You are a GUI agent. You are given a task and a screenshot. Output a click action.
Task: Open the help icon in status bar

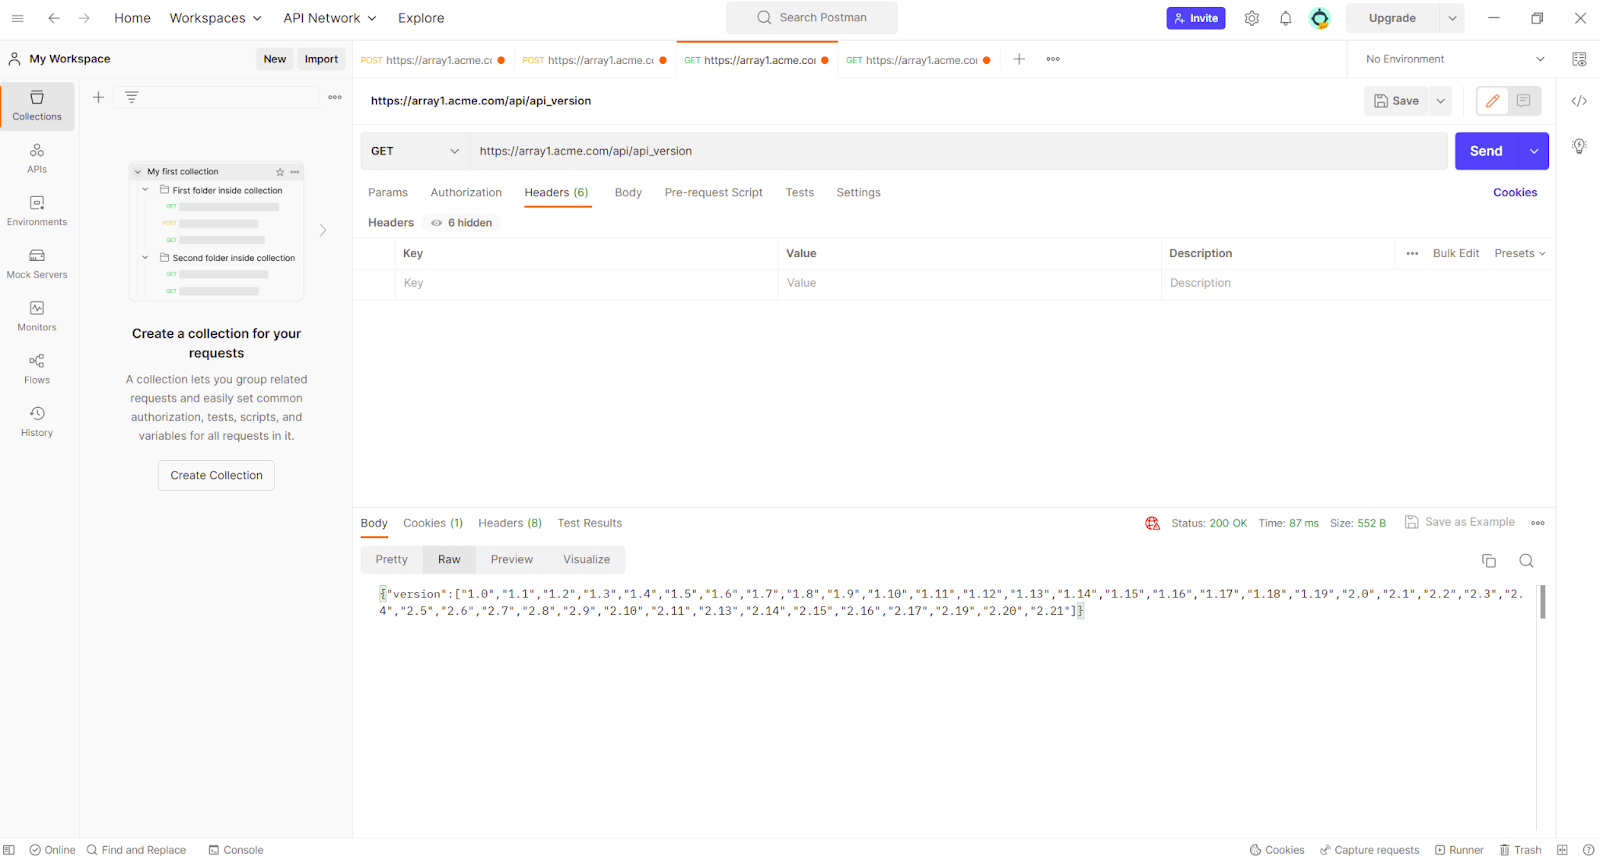(x=1588, y=850)
